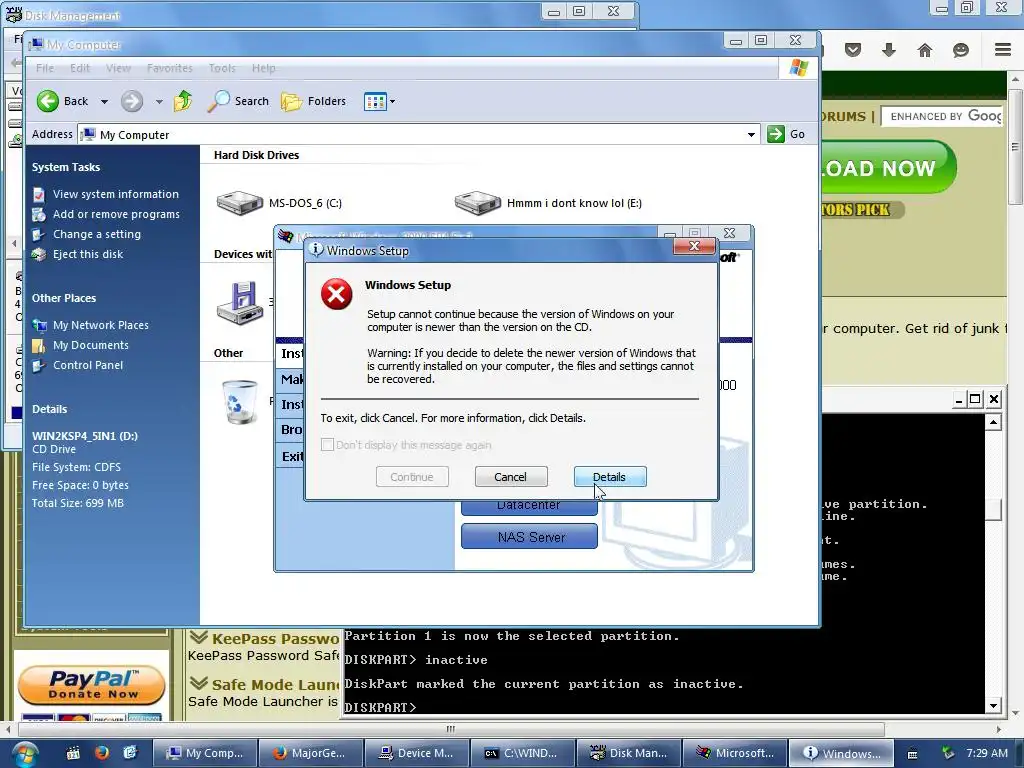Switch to Device Manager taskbar button
This screenshot has height=768, width=1024.
click(416, 753)
